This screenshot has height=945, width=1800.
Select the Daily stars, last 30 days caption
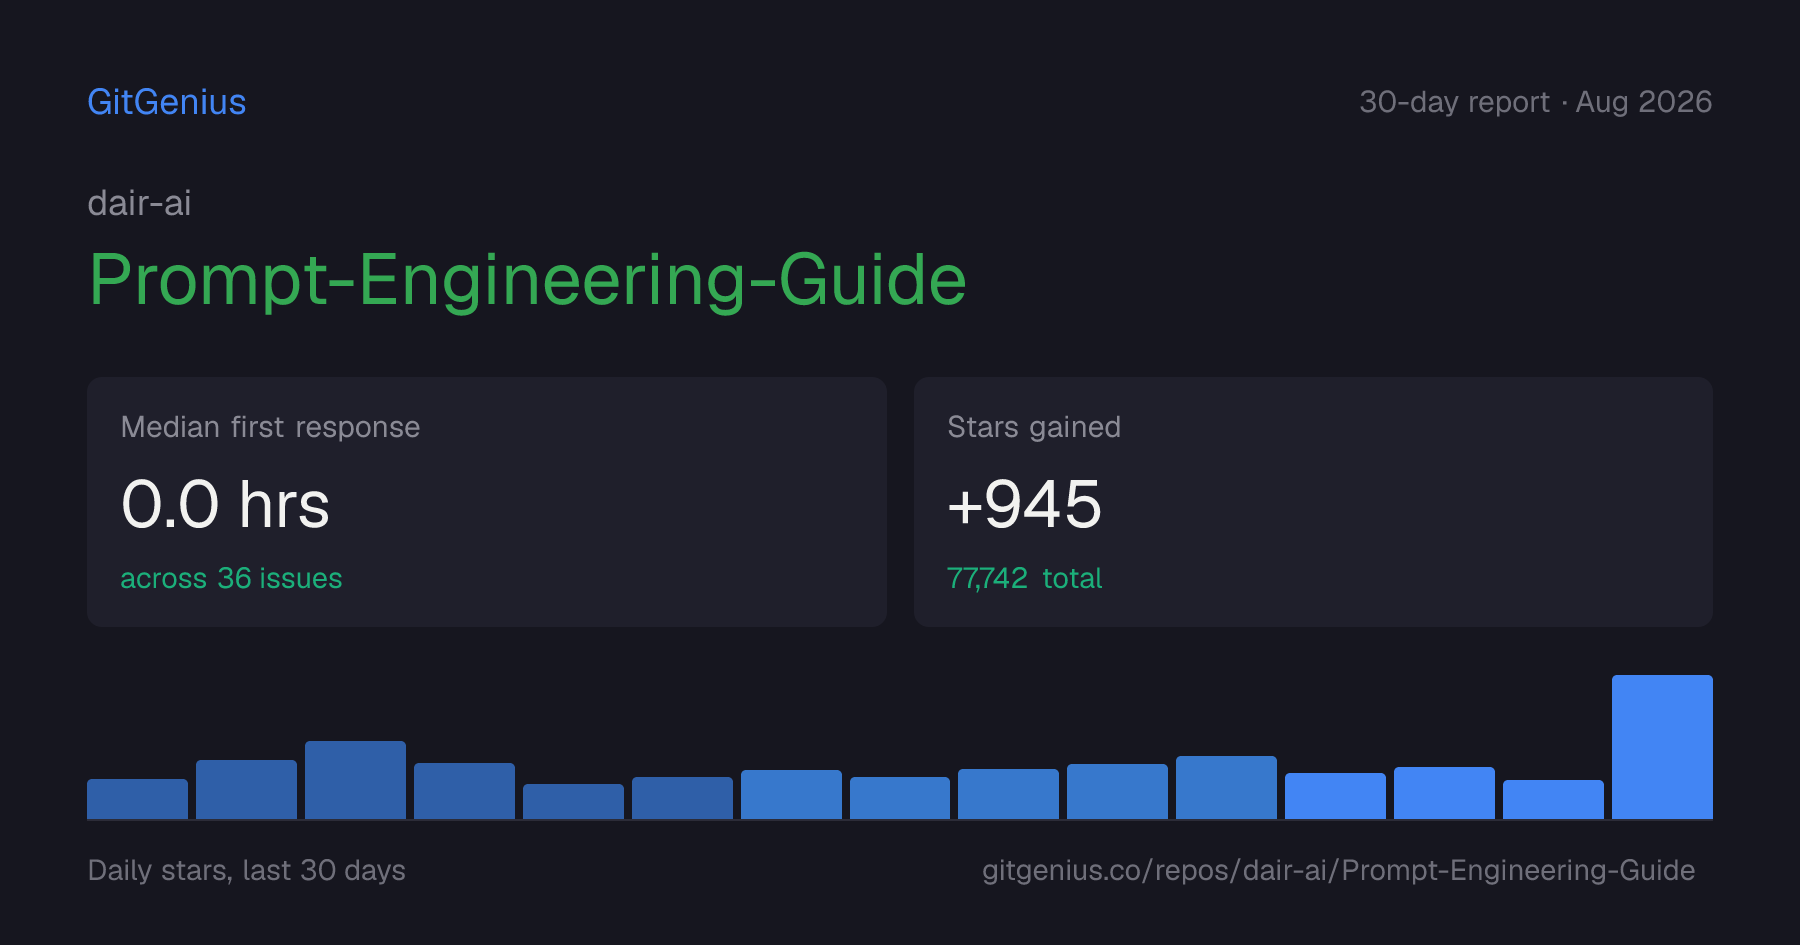pyautogui.click(x=247, y=870)
